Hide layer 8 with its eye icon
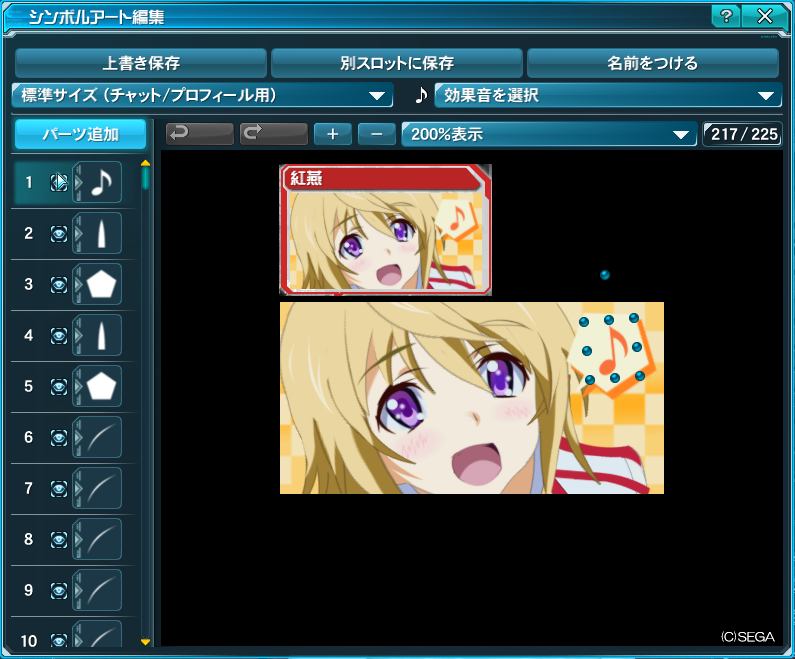 (x=59, y=539)
